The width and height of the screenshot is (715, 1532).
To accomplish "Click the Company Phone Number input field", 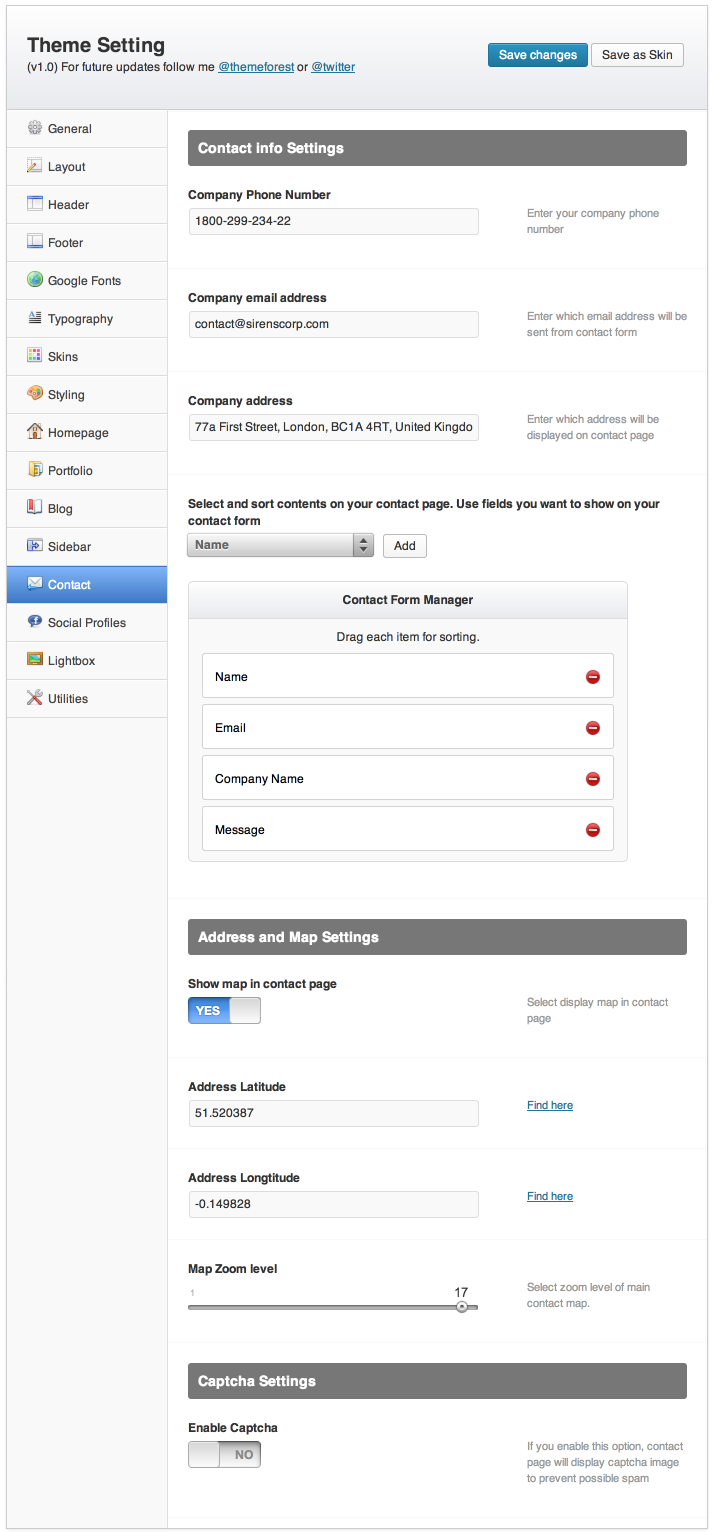I will [333, 221].
